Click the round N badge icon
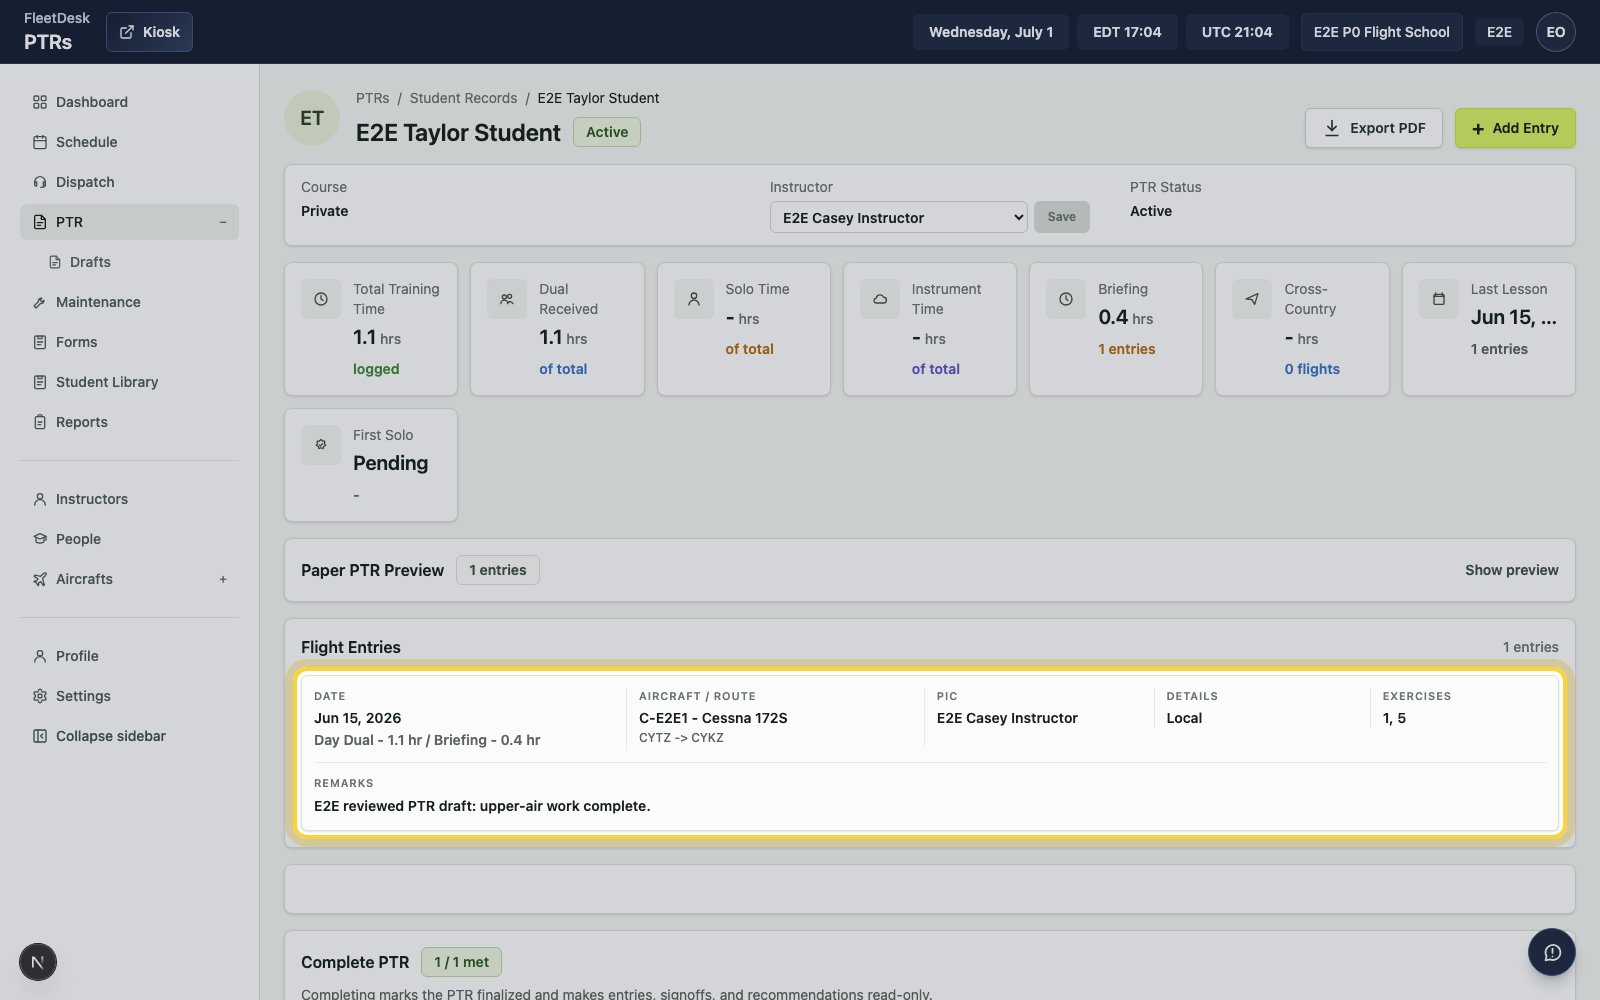 pyautogui.click(x=38, y=962)
